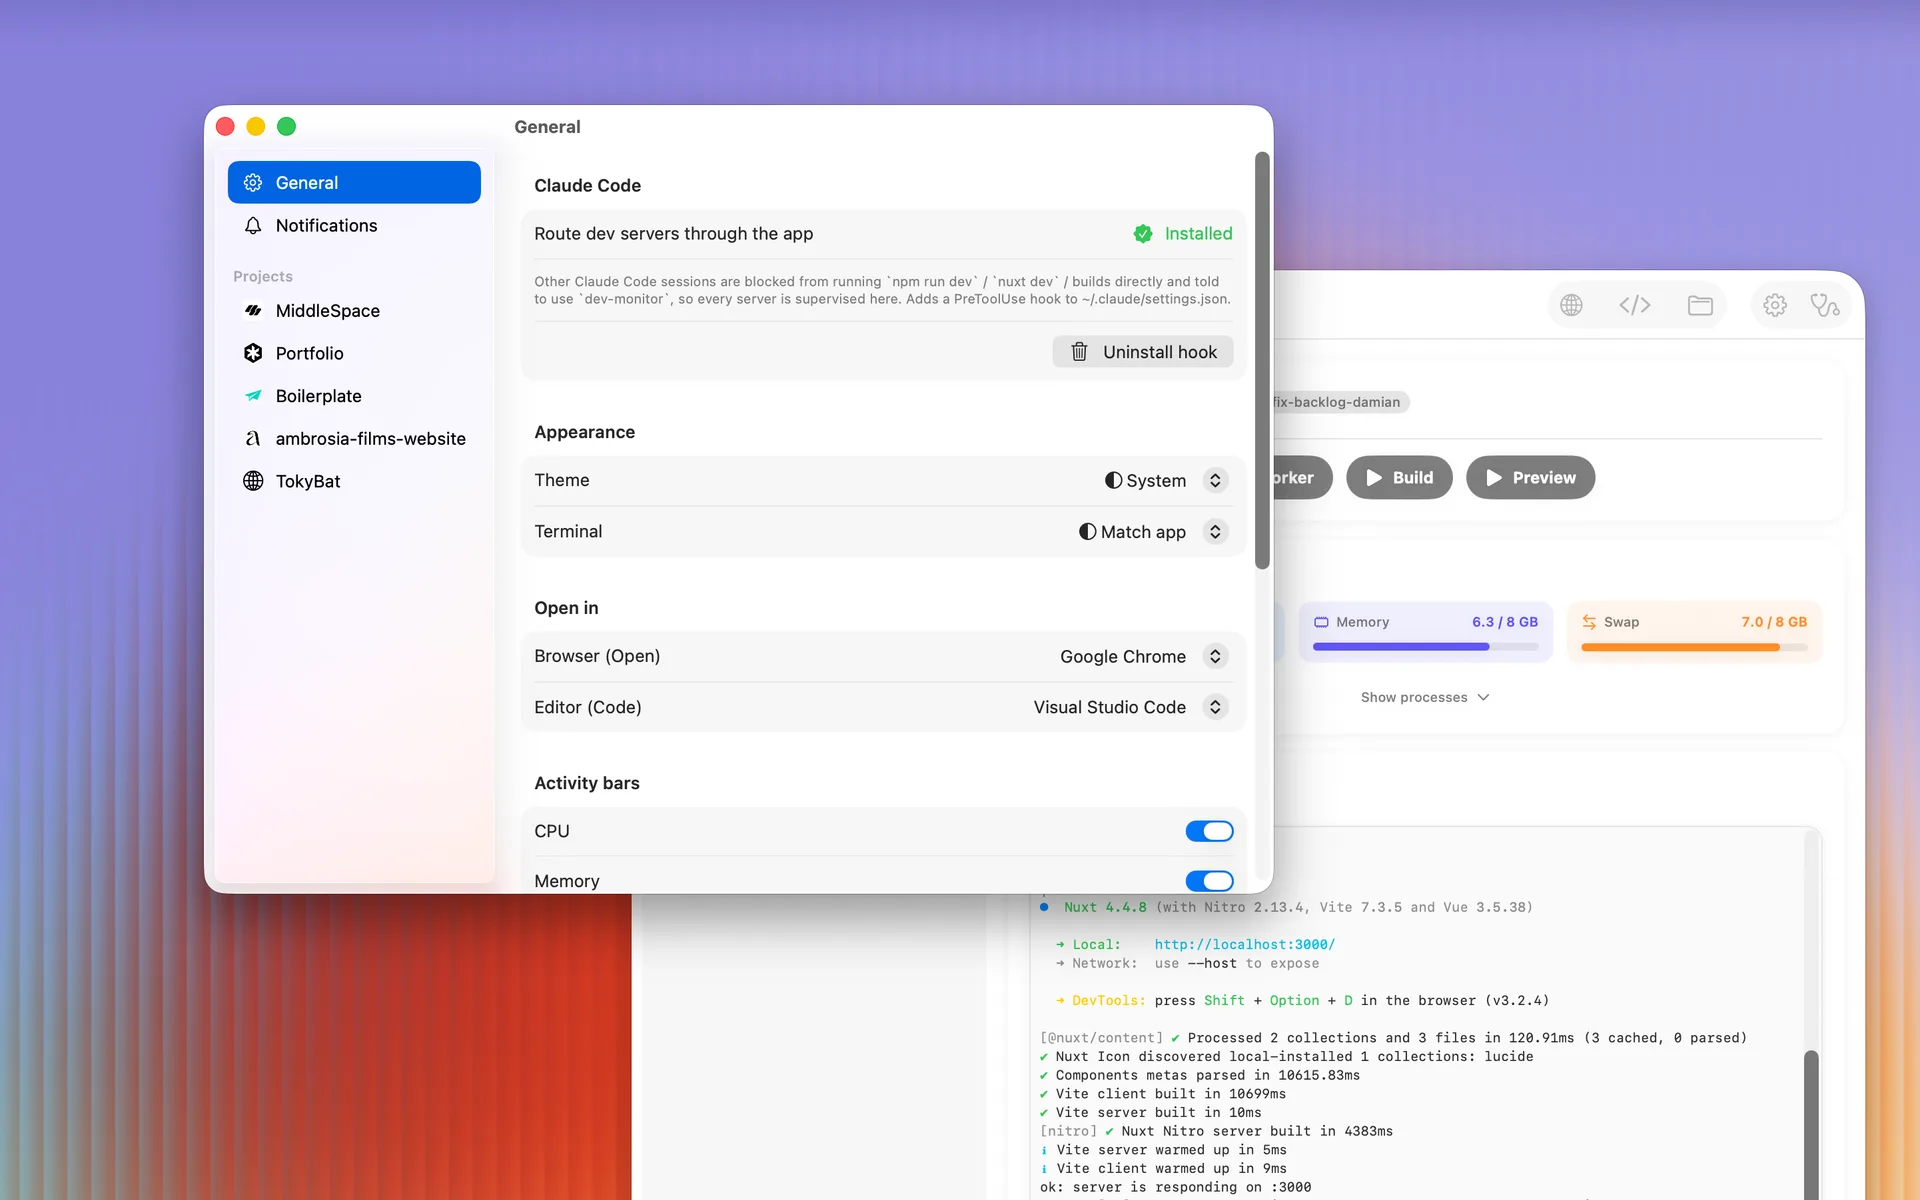
Task: Click the Memory usage bar in the background window
Action: coord(1425,647)
